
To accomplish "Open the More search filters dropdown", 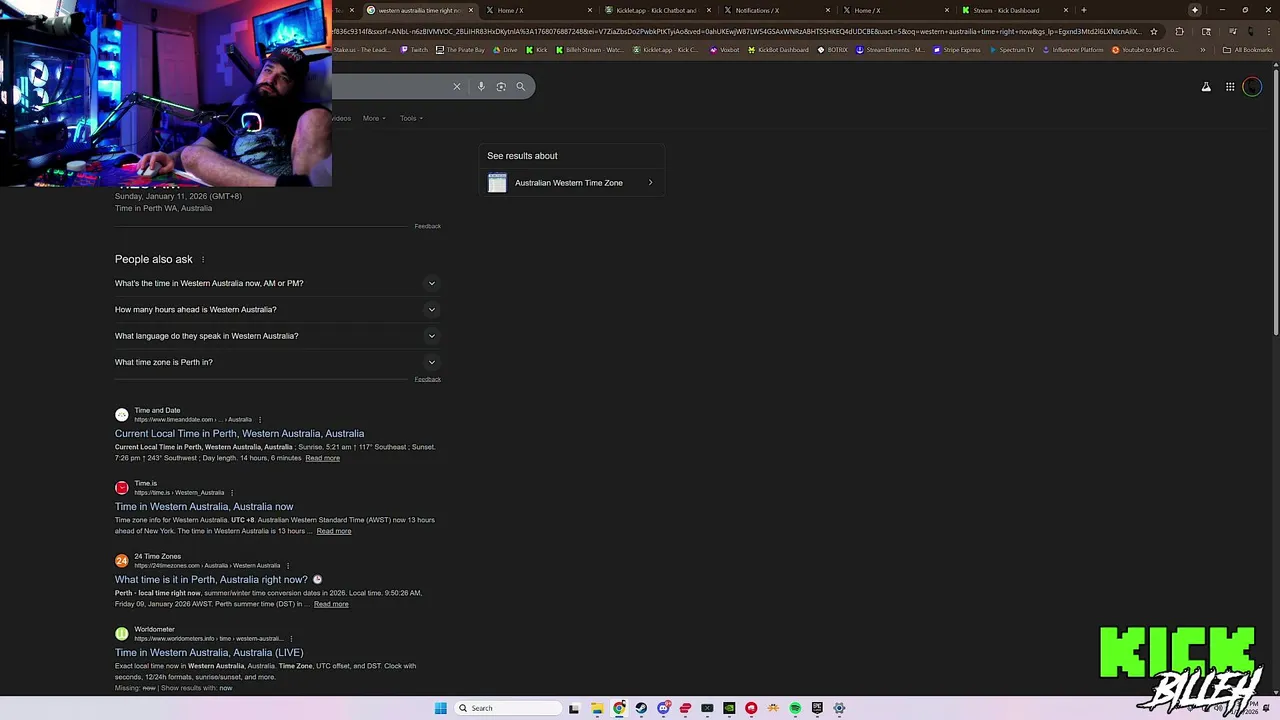I will pos(374,118).
